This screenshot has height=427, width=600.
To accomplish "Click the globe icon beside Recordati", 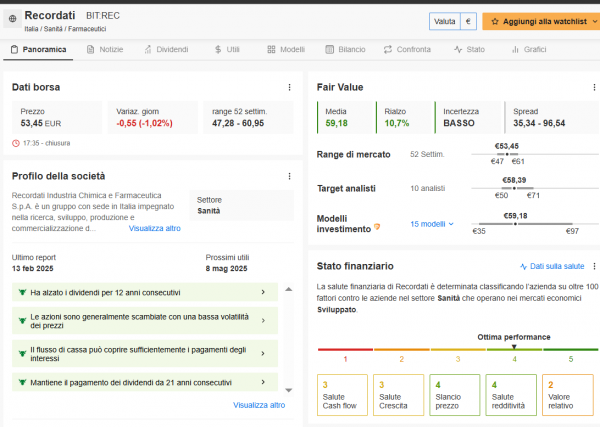I will [13, 18].
